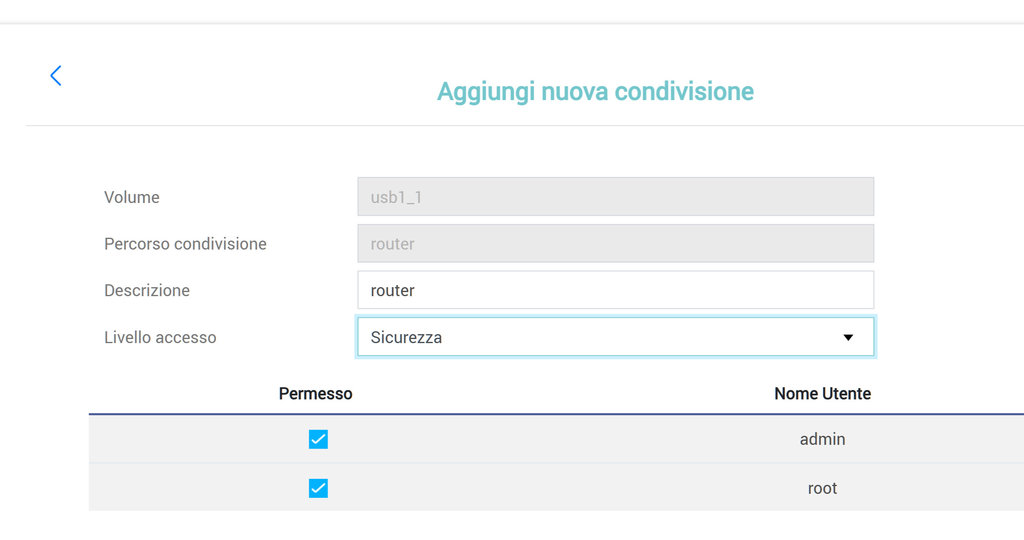Click the Aggiungi nuova condivisione page title

point(595,92)
